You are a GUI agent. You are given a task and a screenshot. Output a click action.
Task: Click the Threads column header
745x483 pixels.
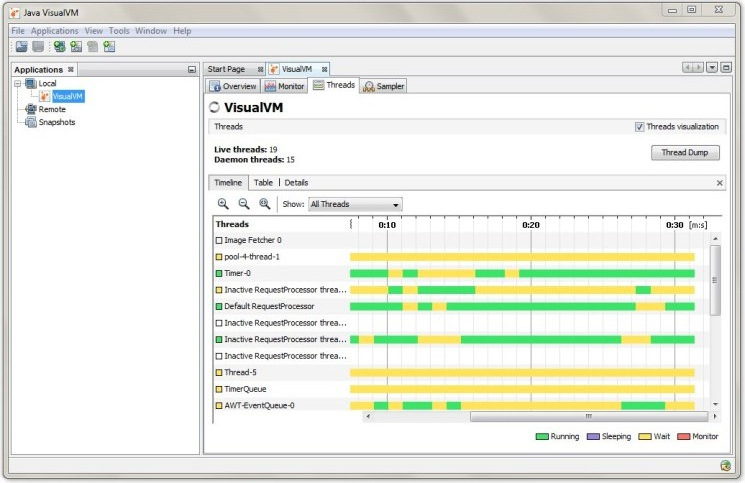(x=232, y=224)
